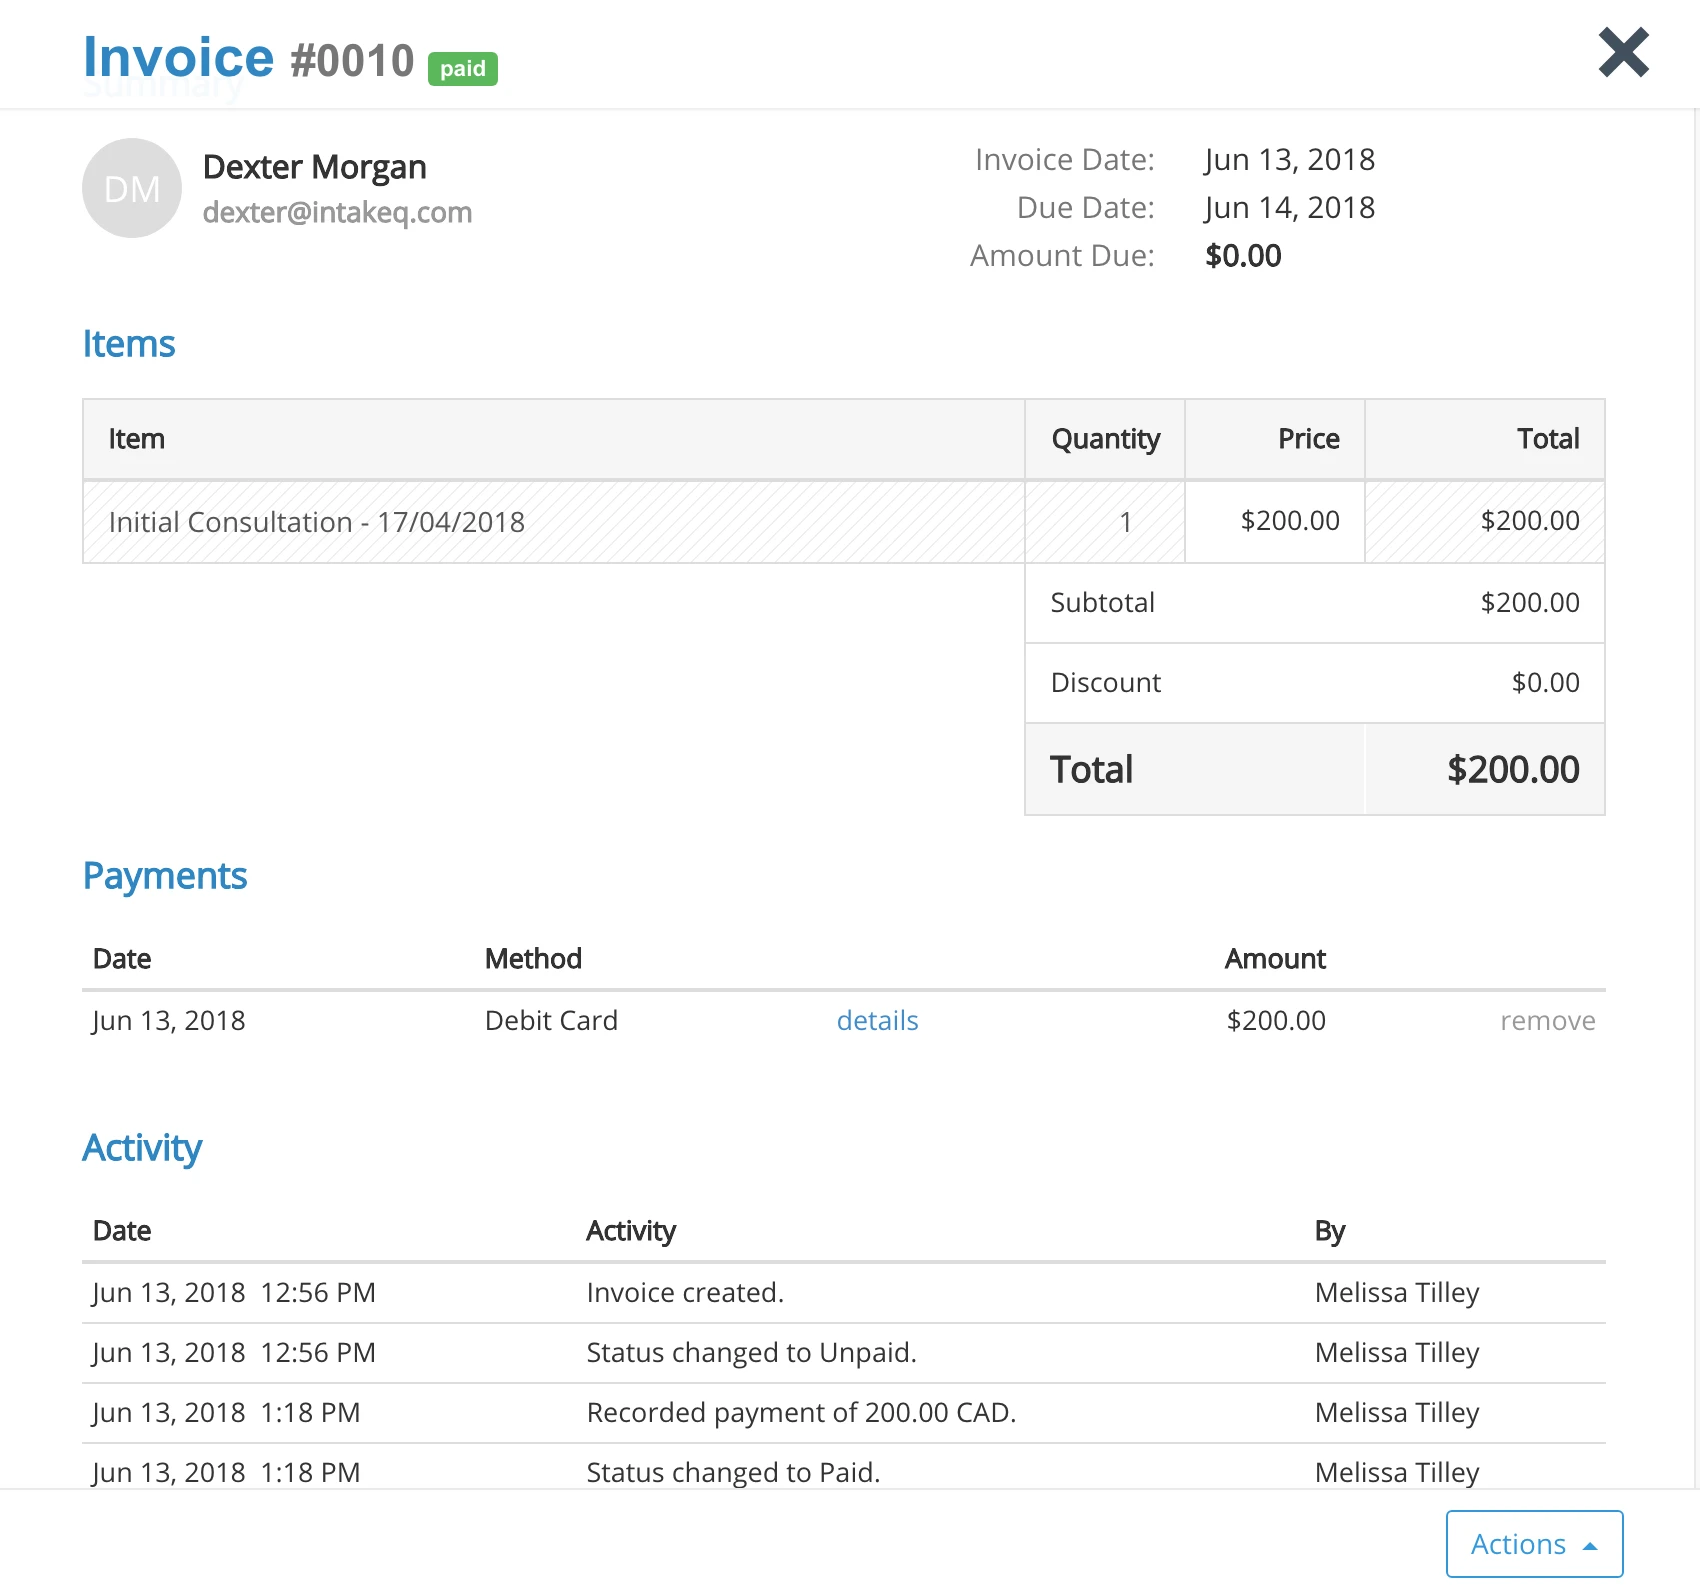Viewport: 1700px width, 1594px height.
Task: Click the Discount row amount
Action: coord(1545,683)
